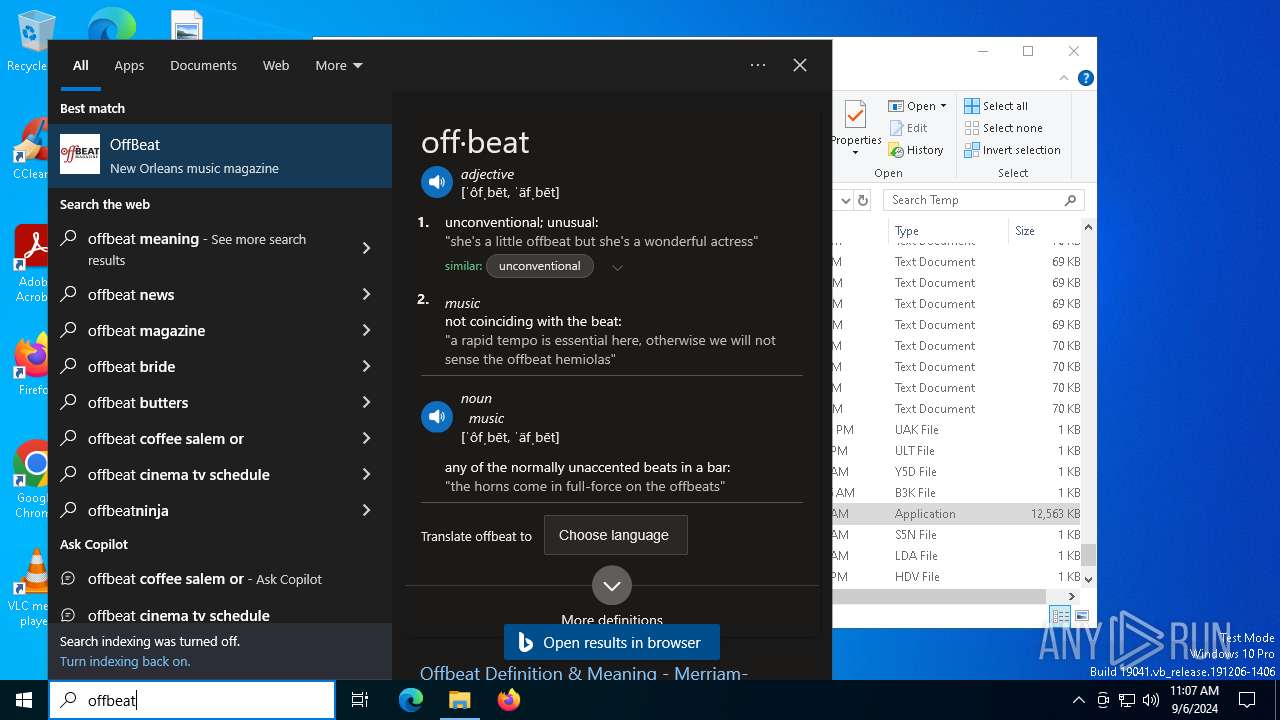Launch Microsoft Edge from the taskbar

(x=411, y=700)
